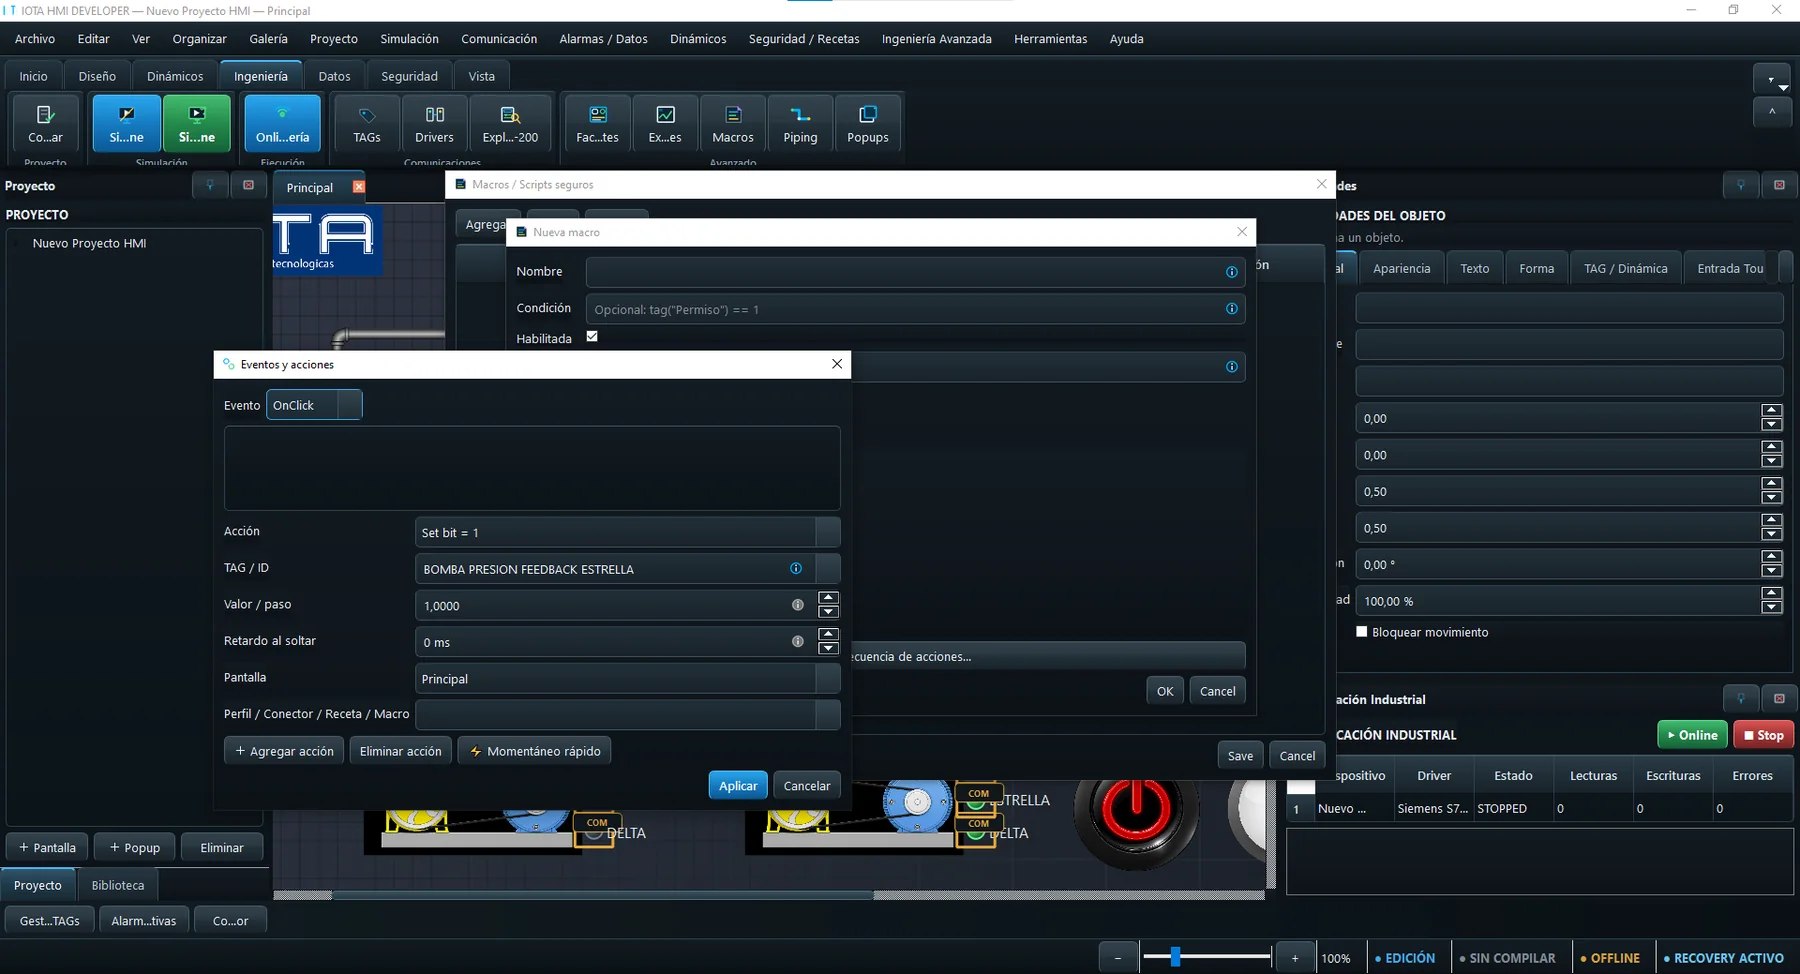This screenshot has width=1800, height=974.
Task: Open the Pantalla dropdown showing Principal
Action: coord(627,678)
